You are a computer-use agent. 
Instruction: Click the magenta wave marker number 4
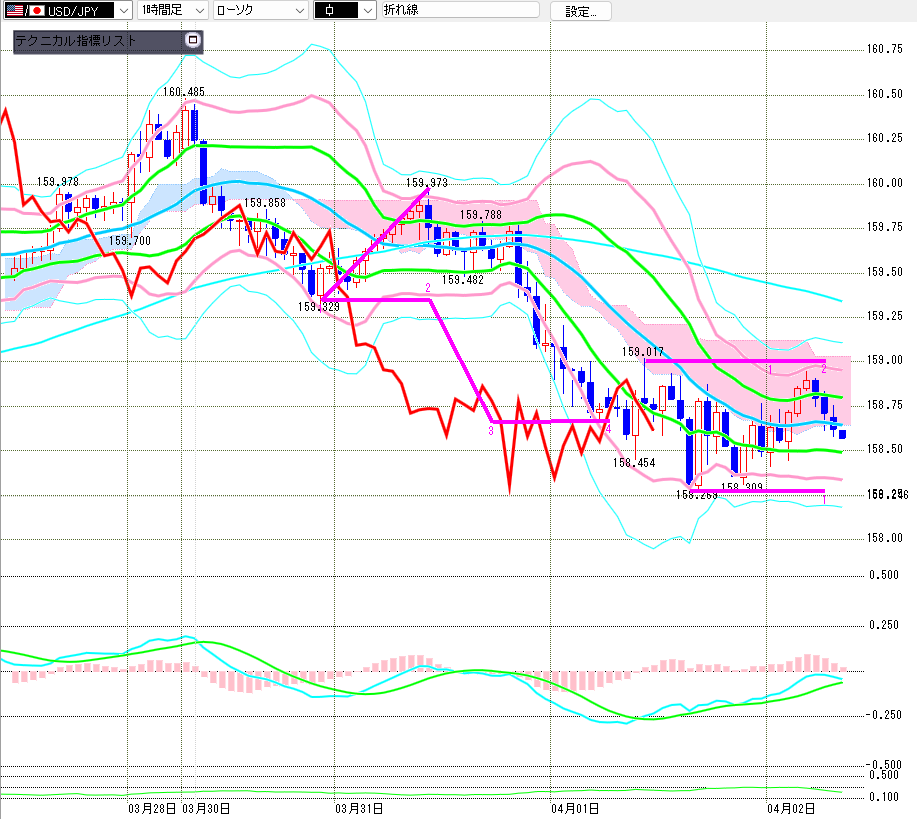[608, 428]
